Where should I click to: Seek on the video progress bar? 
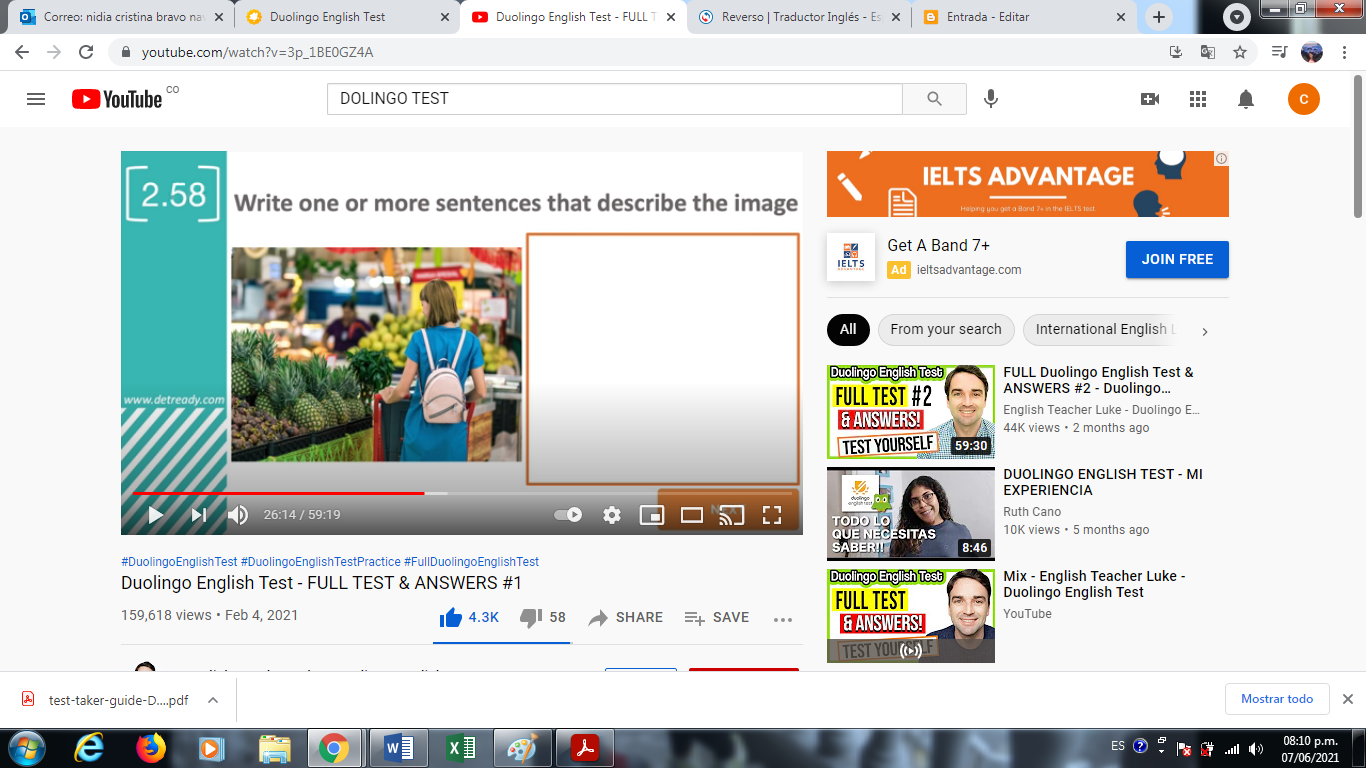(462, 493)
